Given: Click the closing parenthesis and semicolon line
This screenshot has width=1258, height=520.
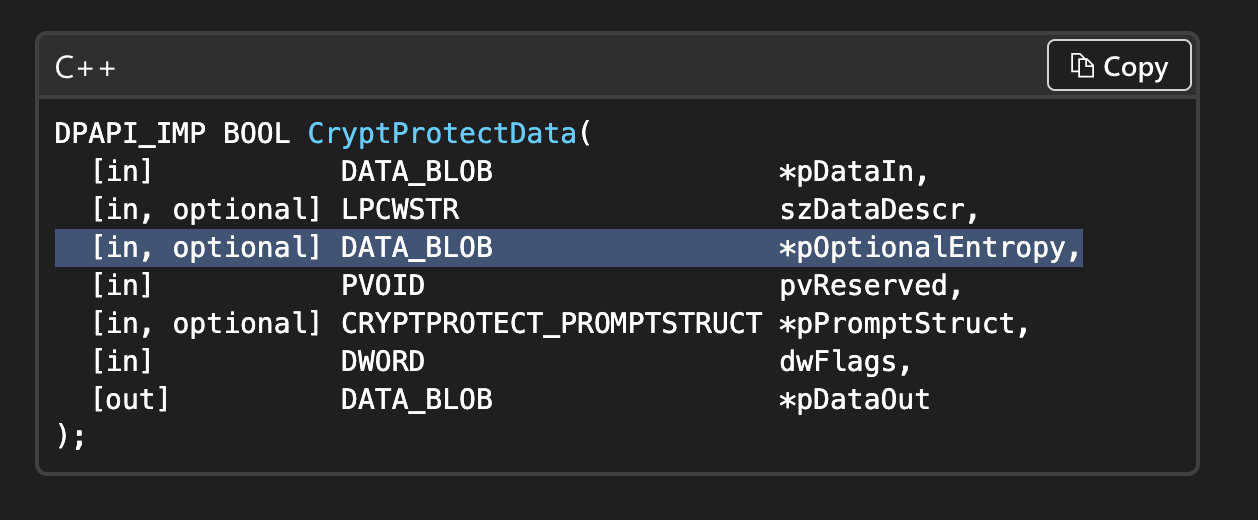Looking at the screenshot, I should tap(71, 438).
